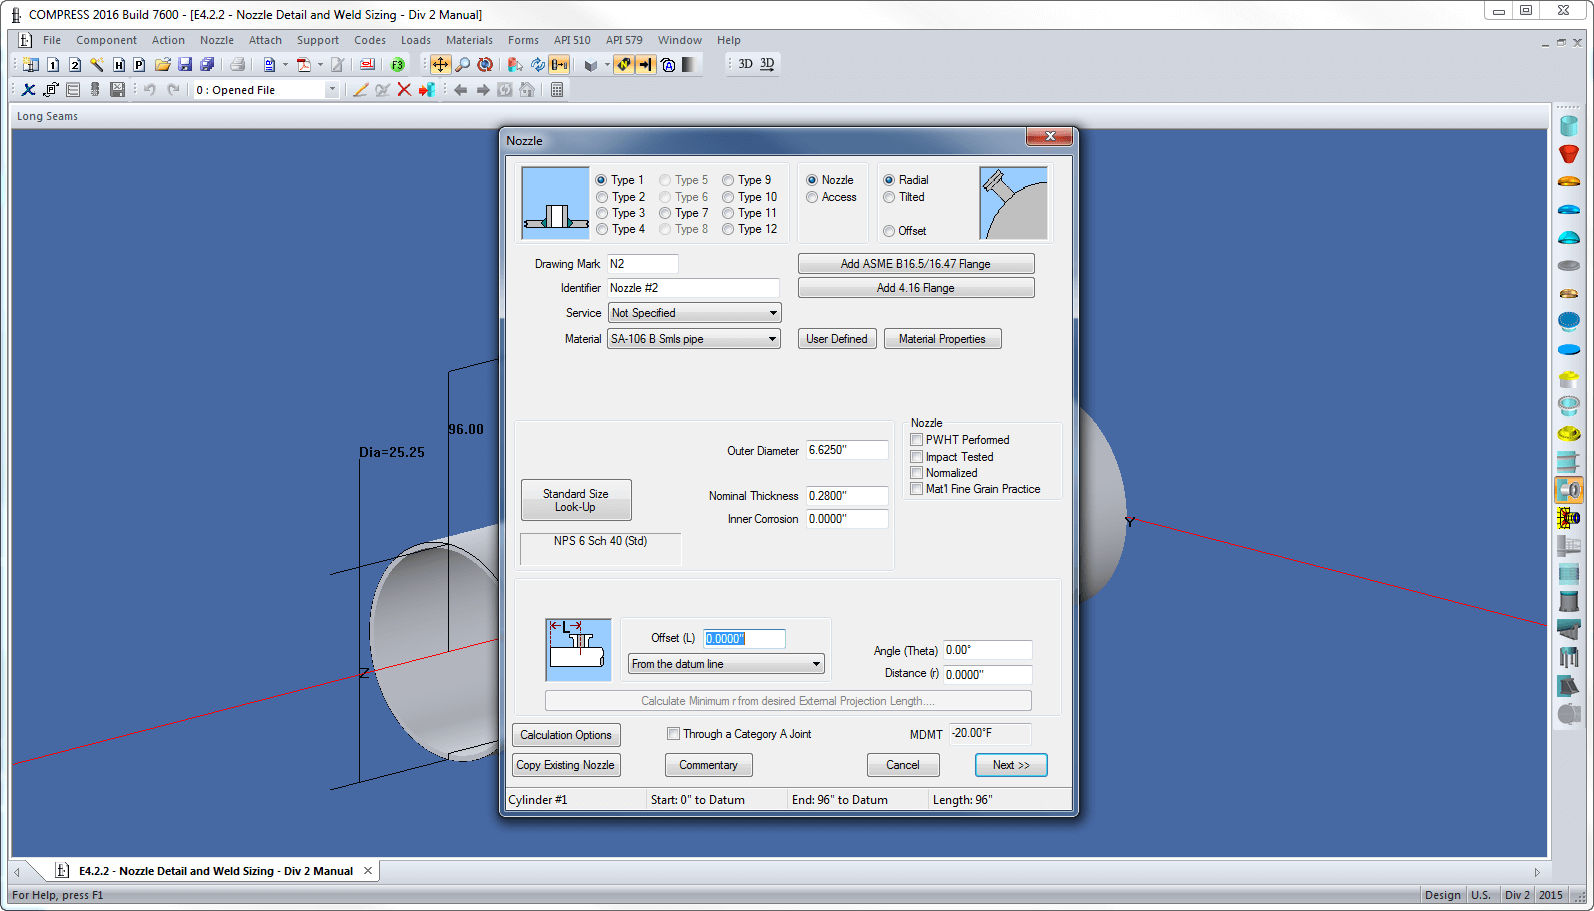Open the Component menu
The width and height of the screenshot is (1594, 911).
106,40
